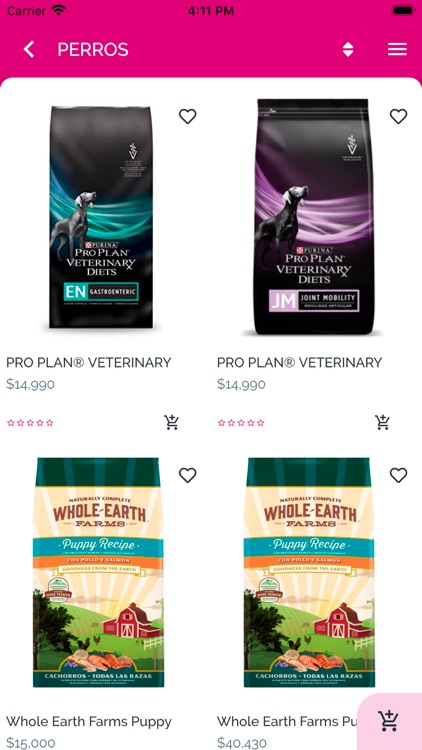The width and height of the screenshot is (422, 750).
Task: Open the hamburger menu in header
Action: 397,49
